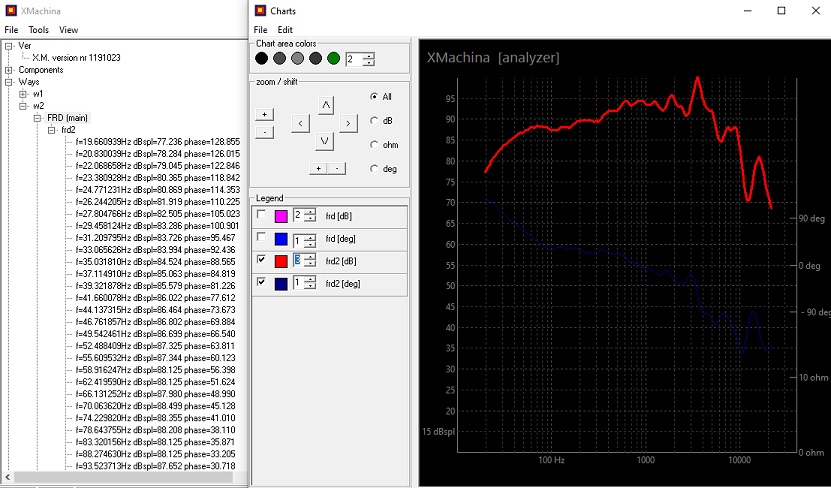831x488 pixels.
Task: Adjust the frd [deg] line width spinner
Action: [x=311, y=241]
